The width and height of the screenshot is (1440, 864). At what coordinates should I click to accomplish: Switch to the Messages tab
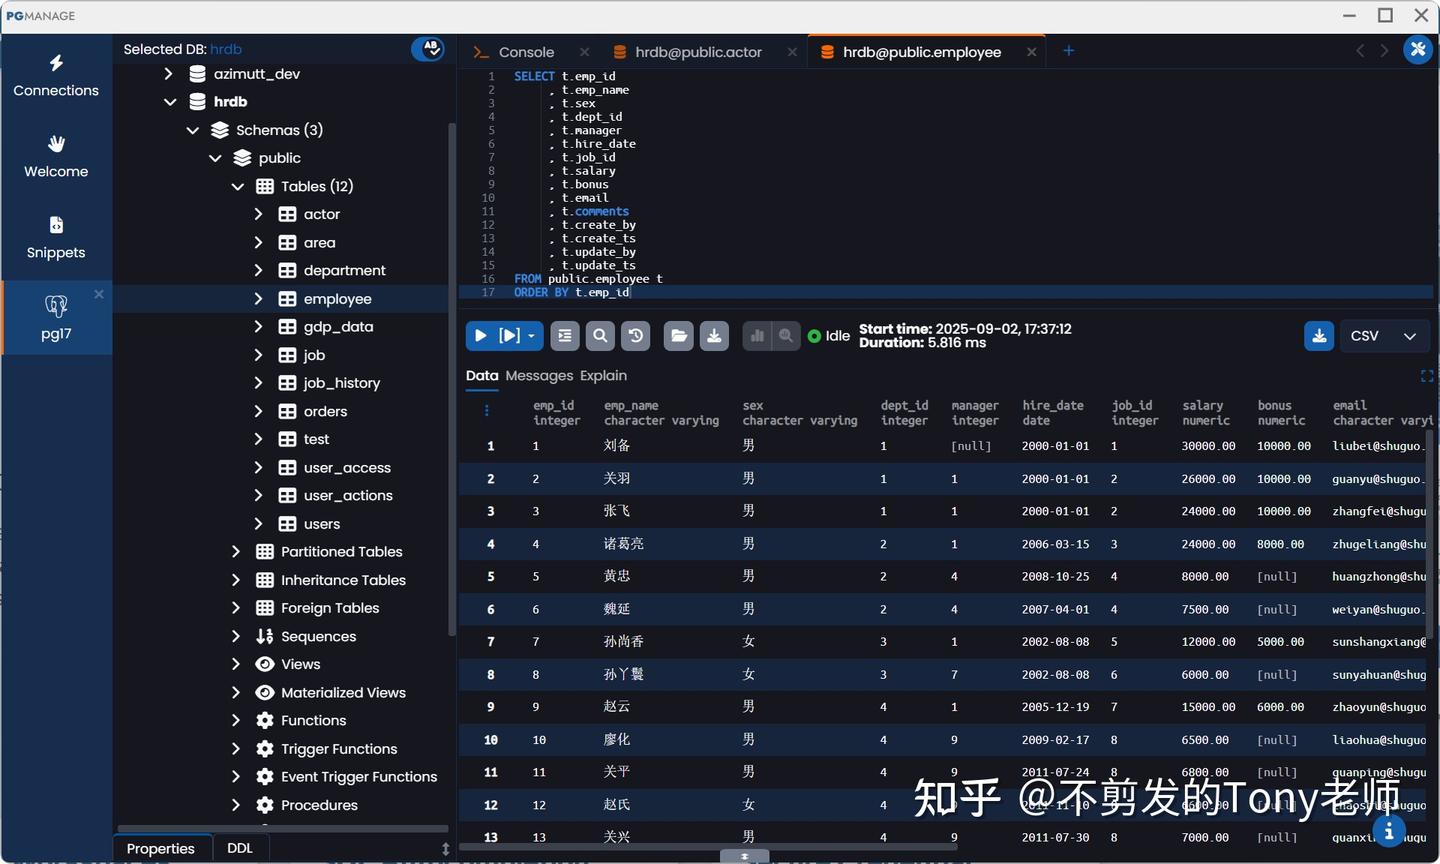click(539, 376)
